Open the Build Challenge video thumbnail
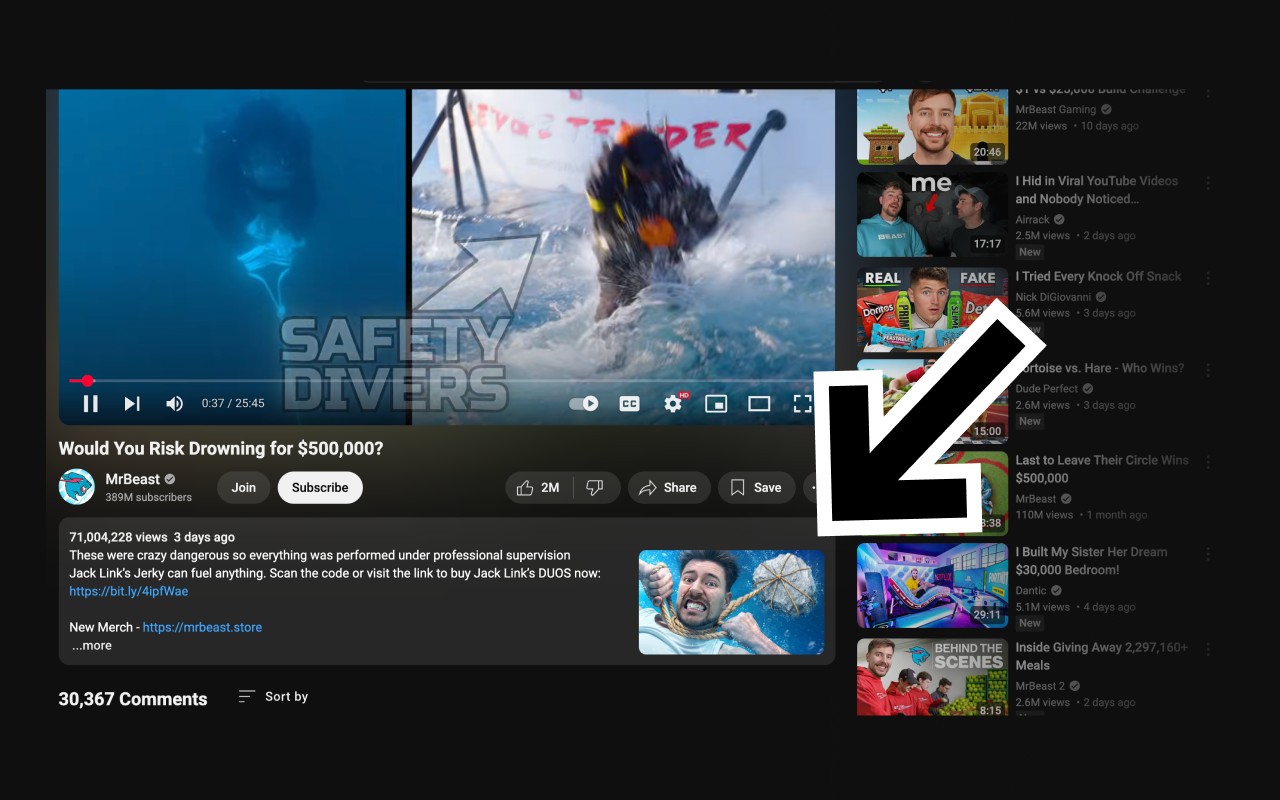This screenshot has height=800, width=1280. [x=932, y=127]
